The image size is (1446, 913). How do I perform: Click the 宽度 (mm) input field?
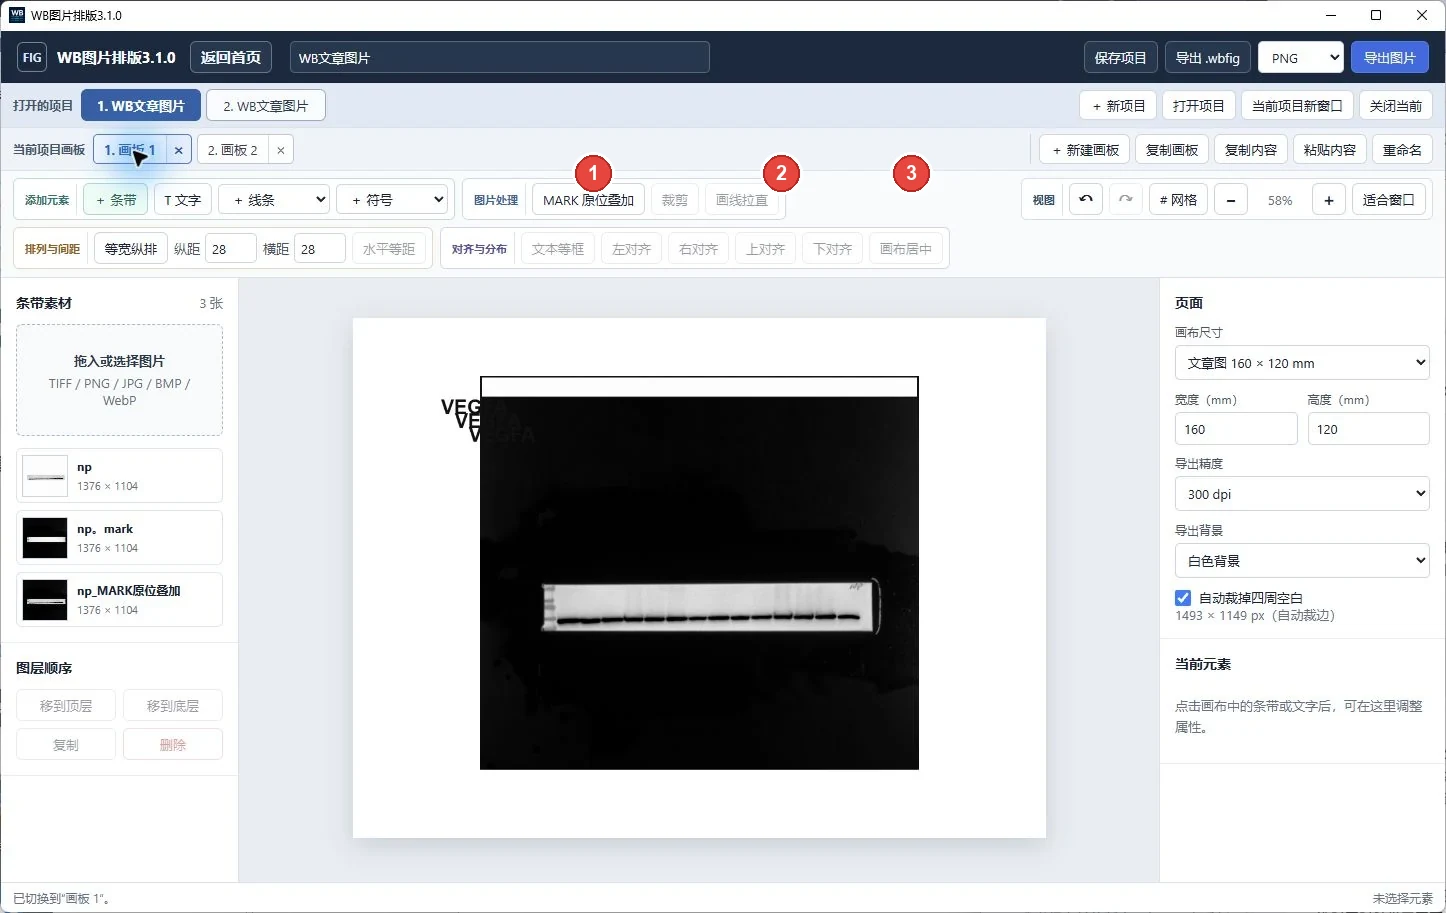[x=1235, y=429]
